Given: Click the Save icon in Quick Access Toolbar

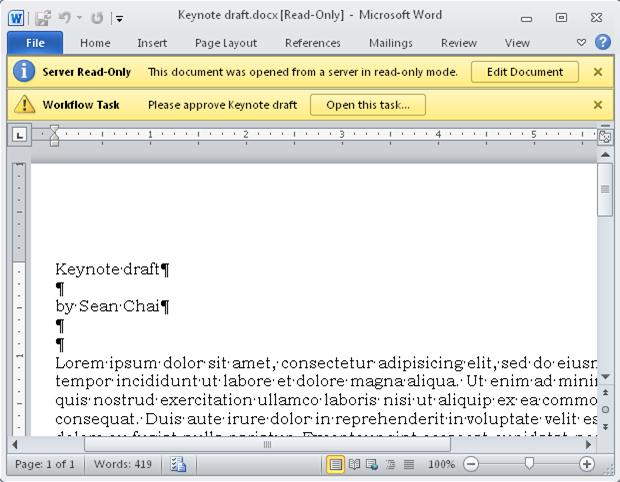Looking at the screenshot, I should pos(43,18).
